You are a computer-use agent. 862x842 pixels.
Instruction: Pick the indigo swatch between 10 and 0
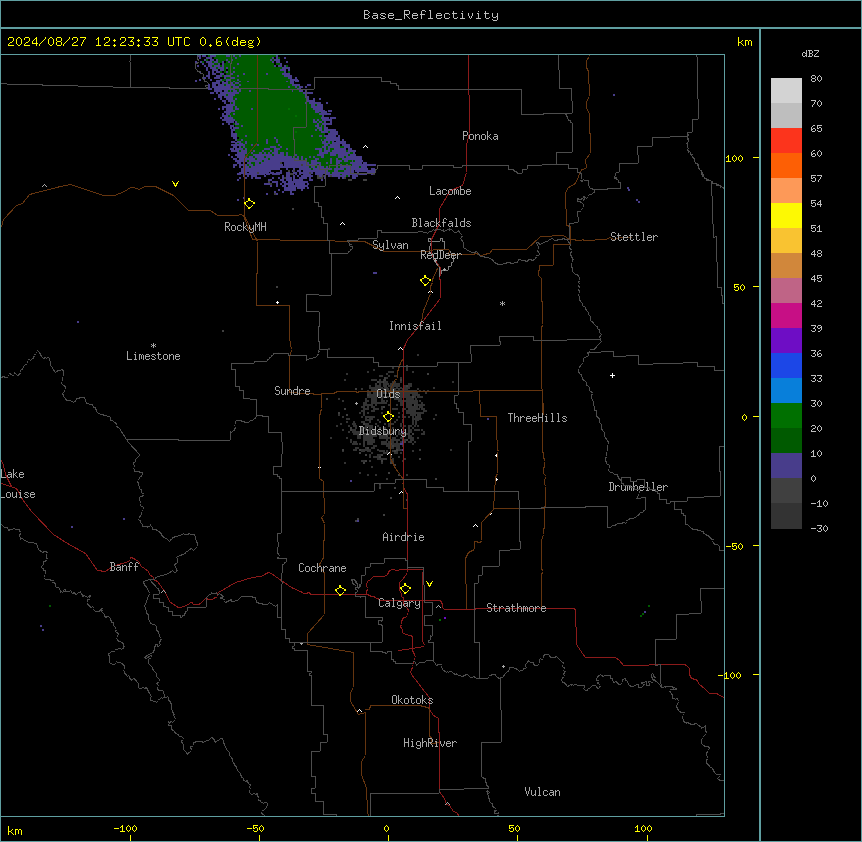click(786, 466)
